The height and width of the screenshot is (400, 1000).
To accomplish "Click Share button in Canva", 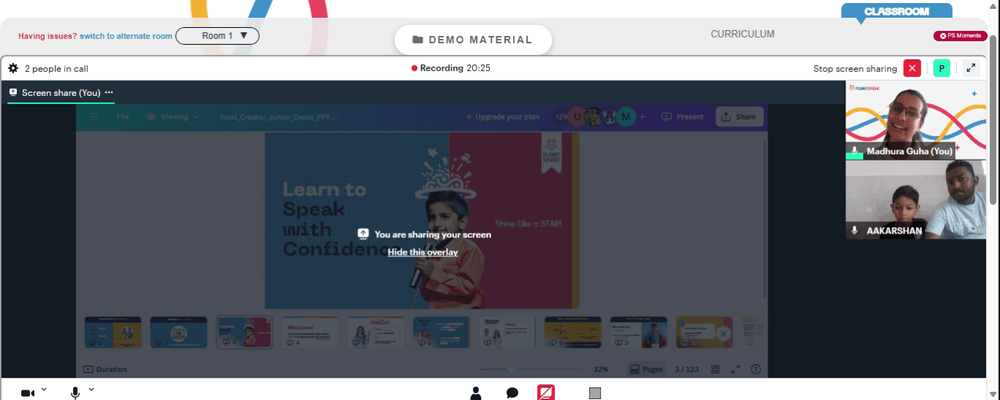I will 739,117.
